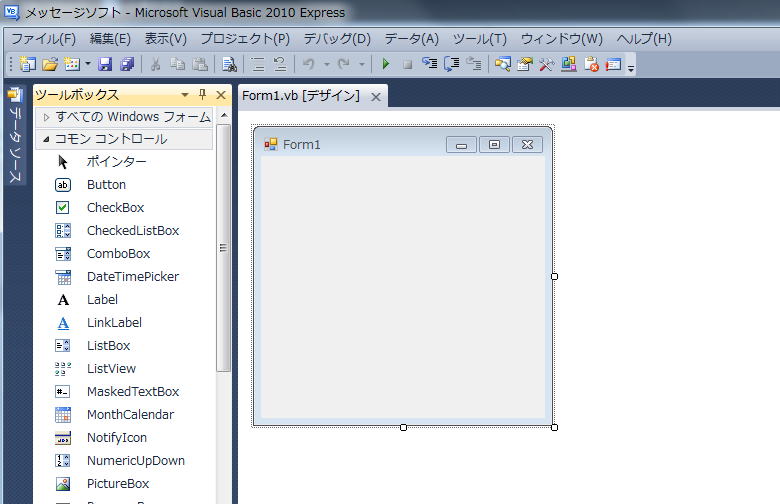Open the Add New Item dropdown arrow

(88, 64)
